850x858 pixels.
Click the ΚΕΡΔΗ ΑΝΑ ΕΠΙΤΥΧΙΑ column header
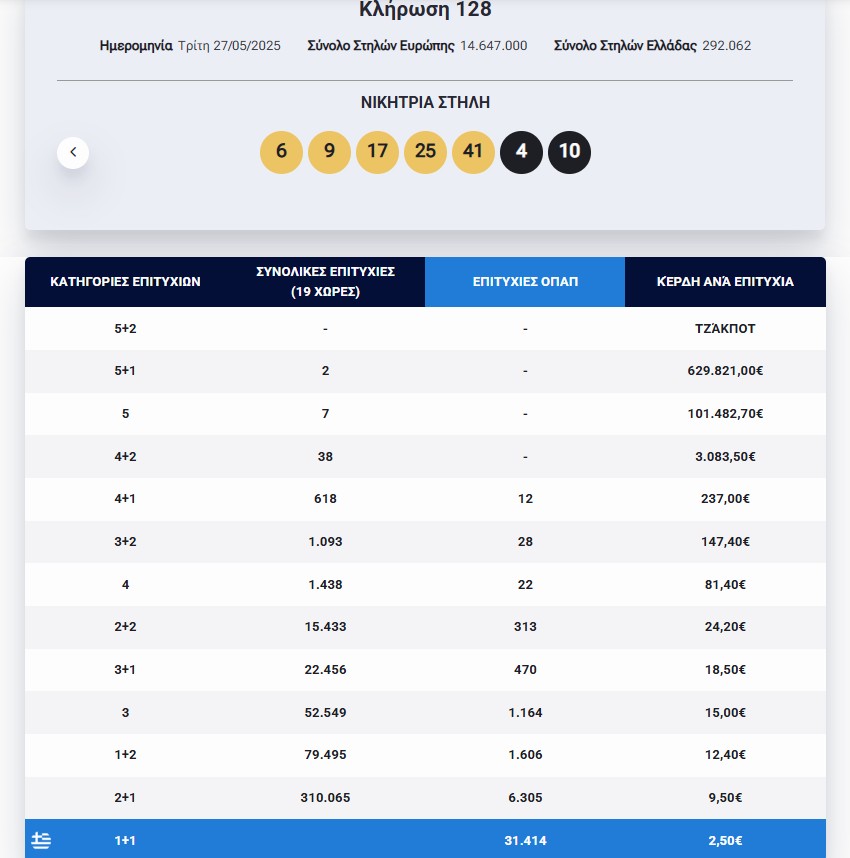[725, 282]
